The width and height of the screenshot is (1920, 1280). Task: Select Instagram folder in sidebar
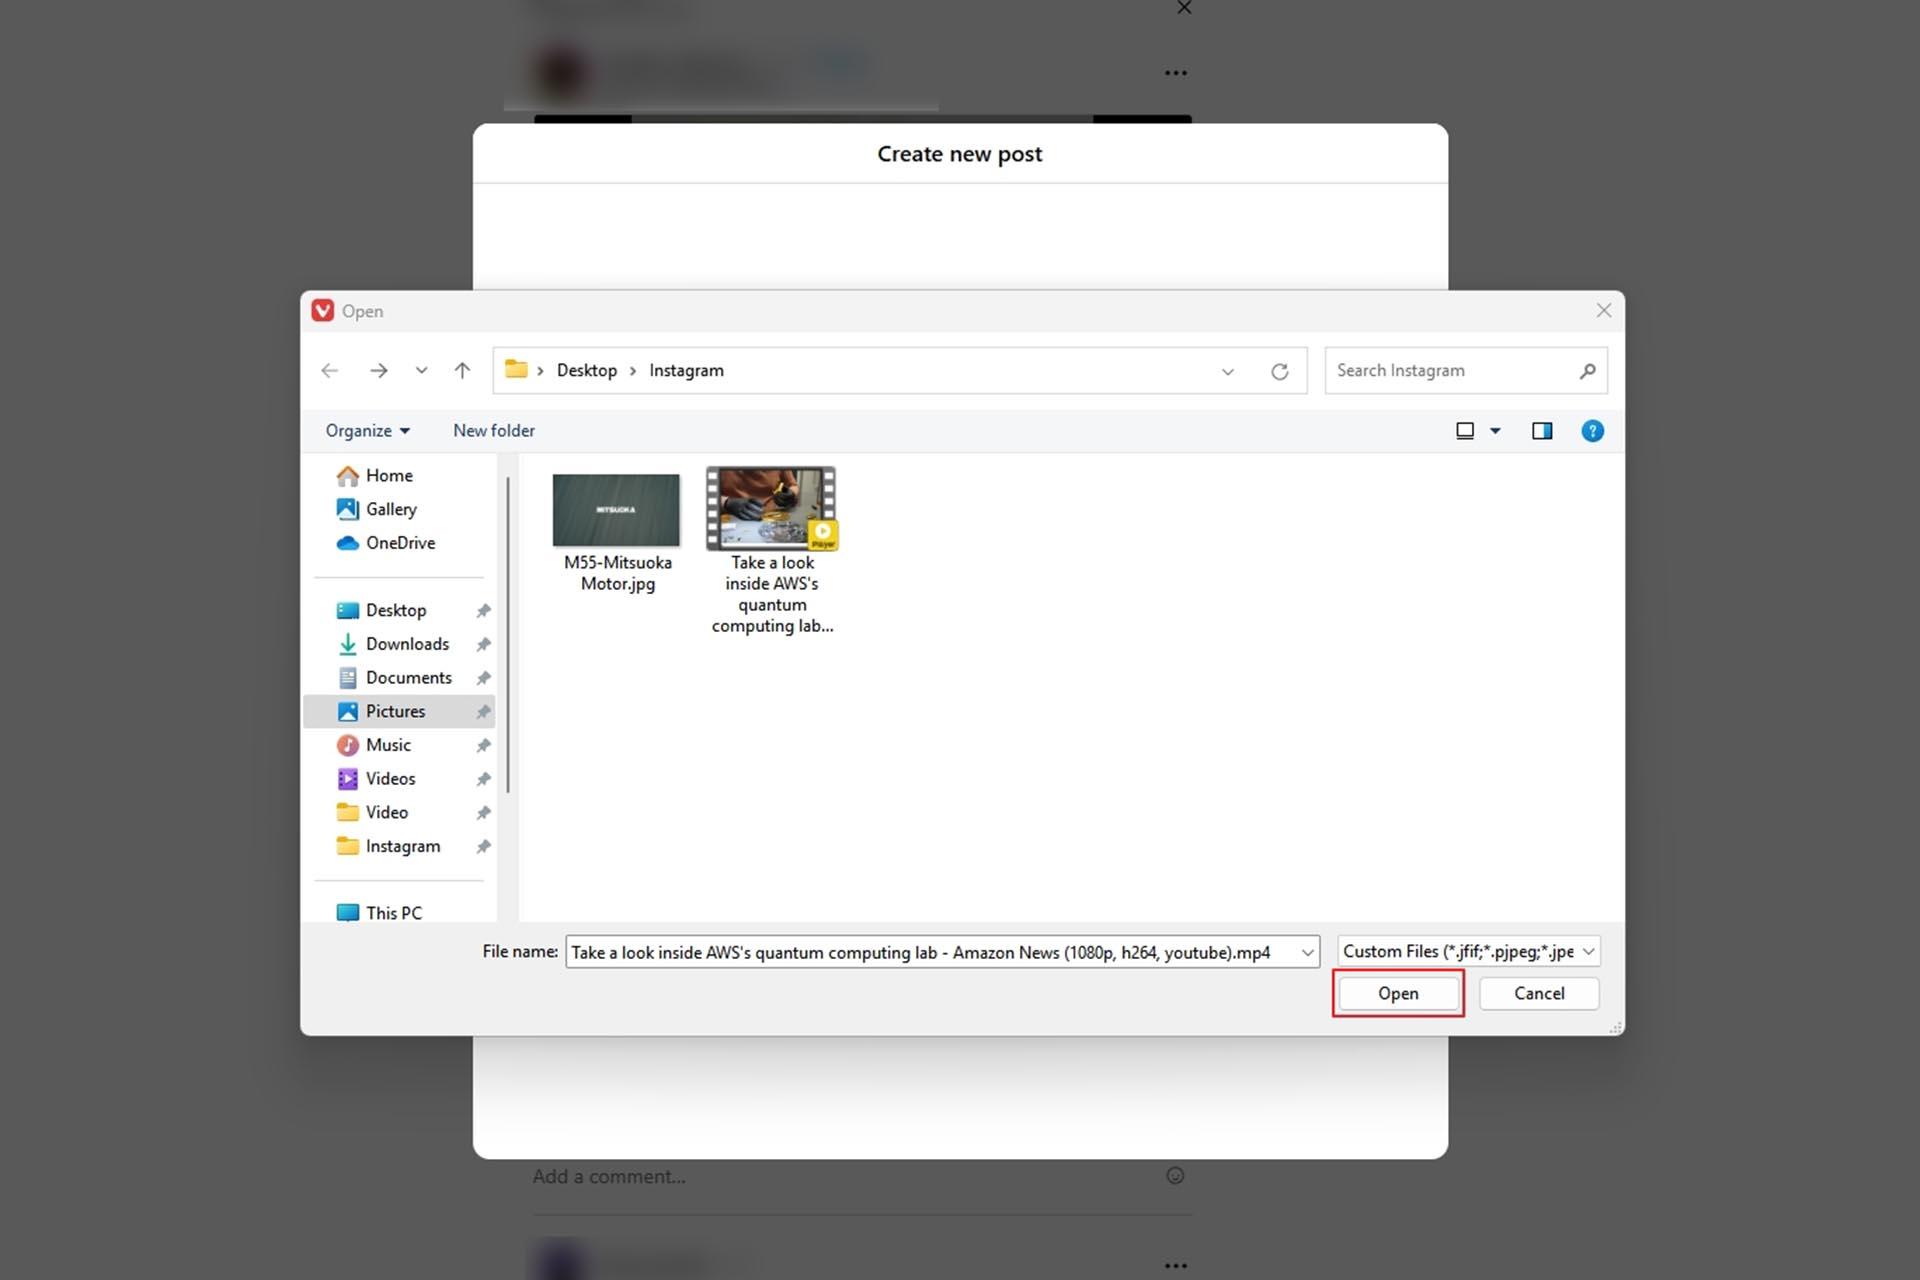(x=402, y=846)
